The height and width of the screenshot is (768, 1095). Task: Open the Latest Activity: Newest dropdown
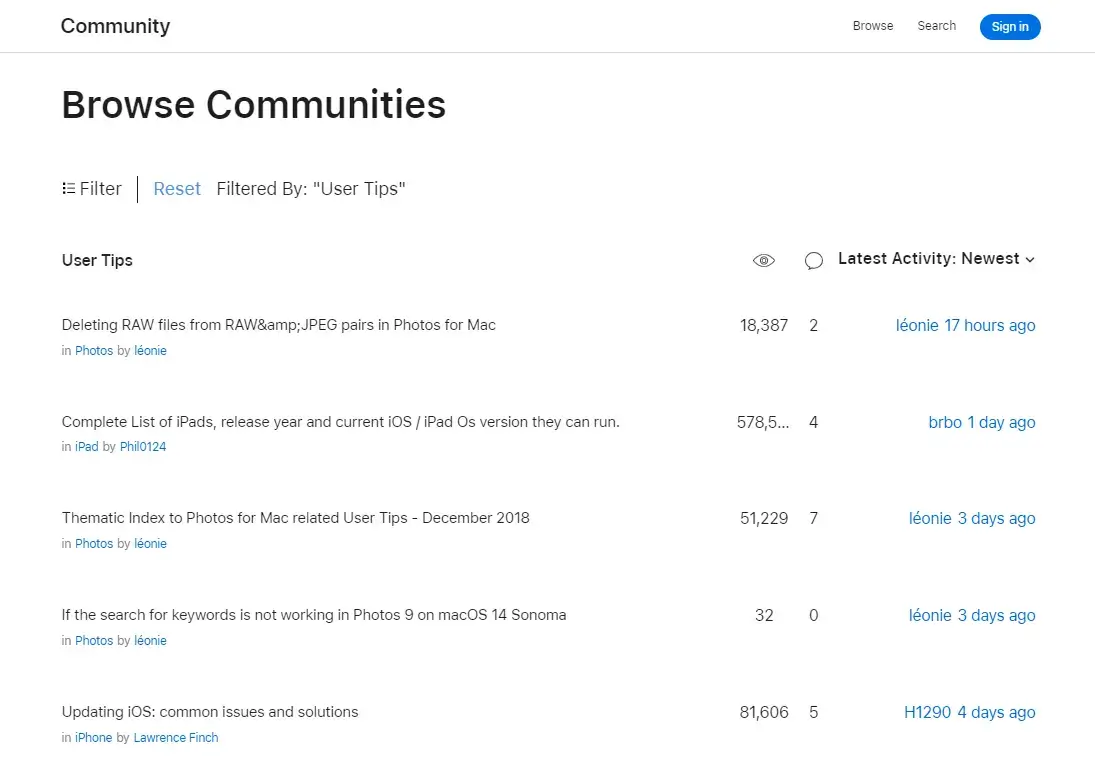pos(935,258)
